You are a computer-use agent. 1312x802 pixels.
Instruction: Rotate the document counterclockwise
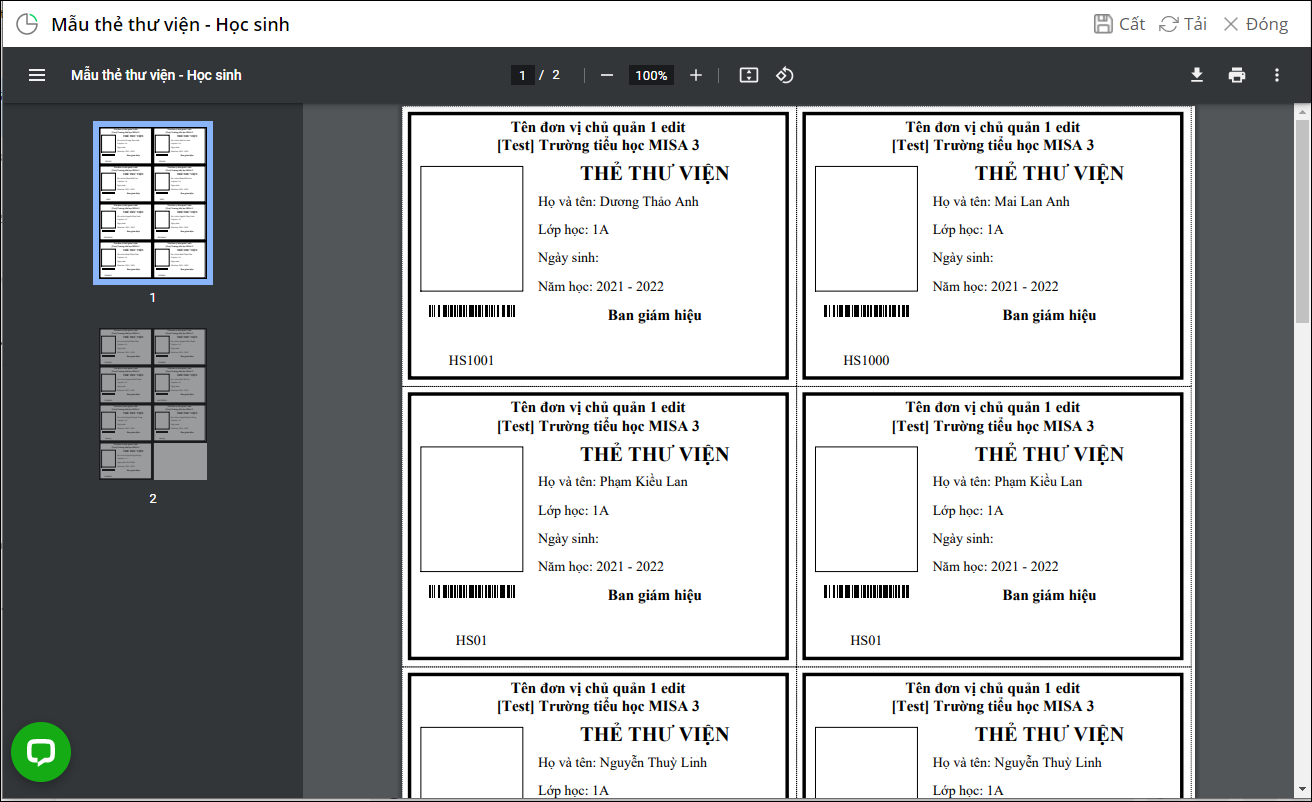pos(785,75)
